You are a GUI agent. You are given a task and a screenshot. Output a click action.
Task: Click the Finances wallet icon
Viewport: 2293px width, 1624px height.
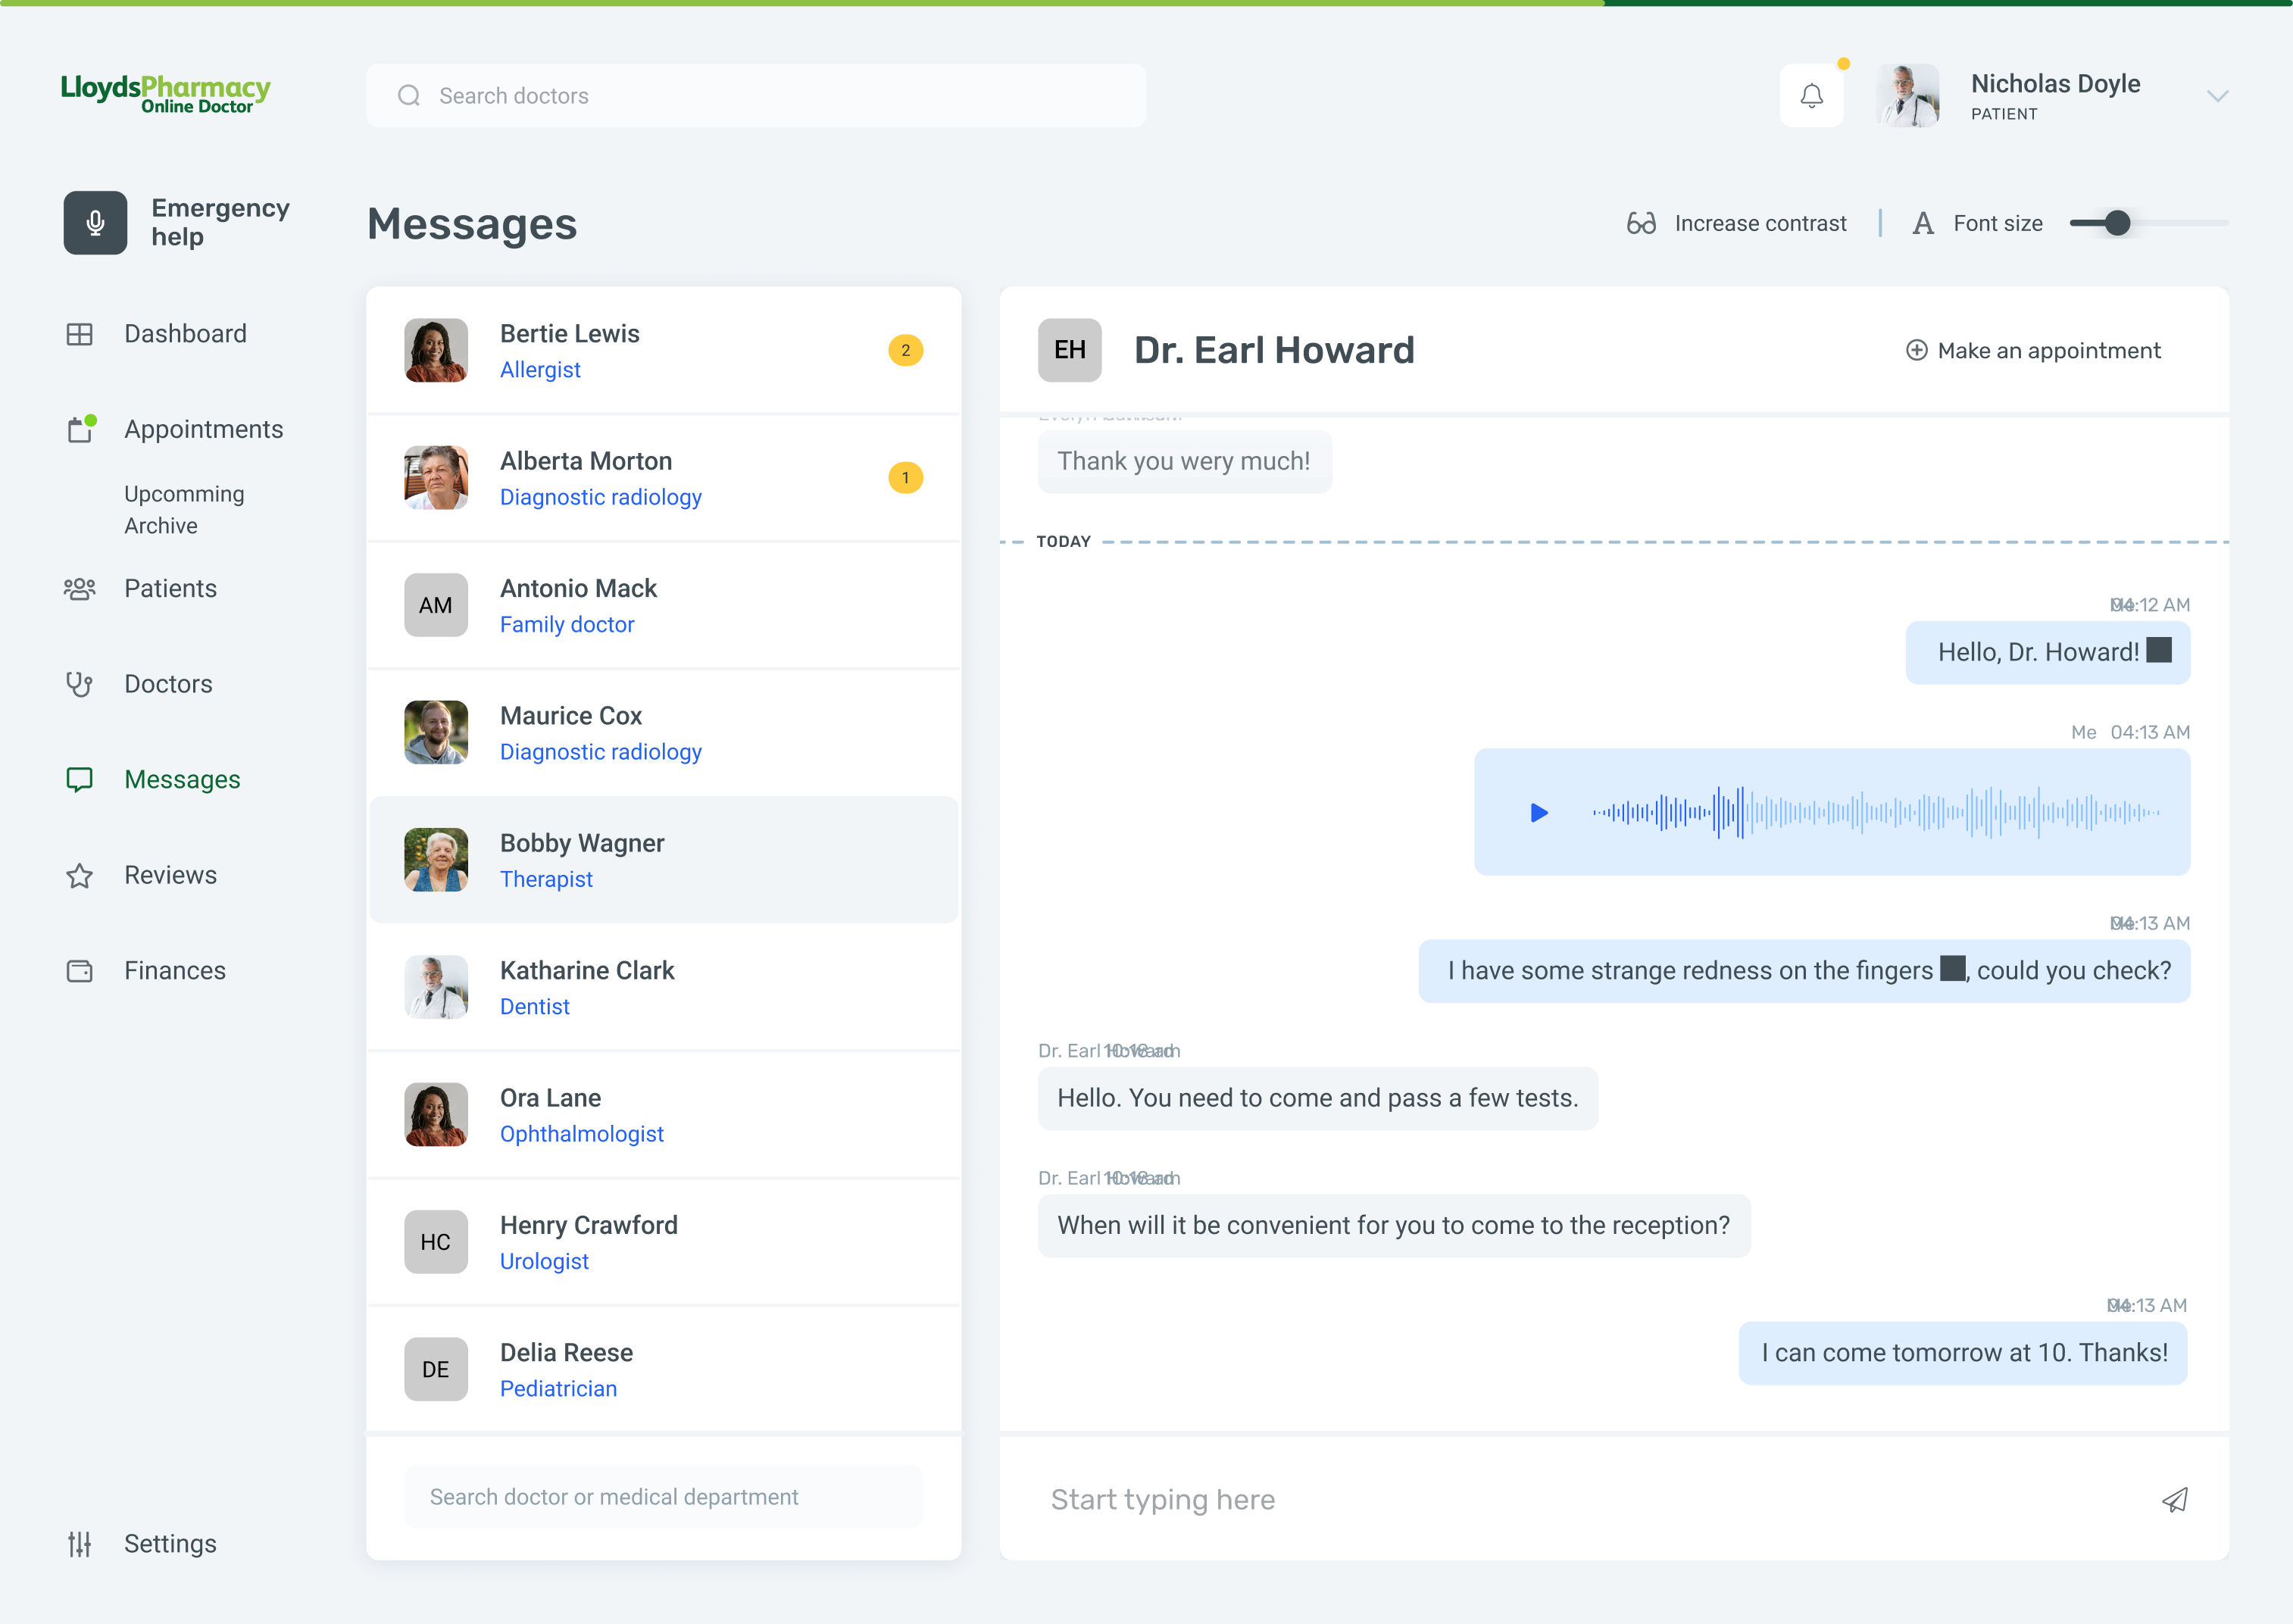[79, 971]
